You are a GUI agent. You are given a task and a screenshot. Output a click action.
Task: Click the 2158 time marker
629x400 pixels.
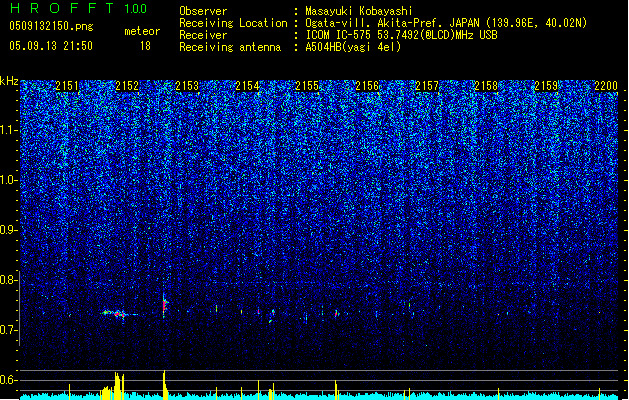tap(487, 86)
